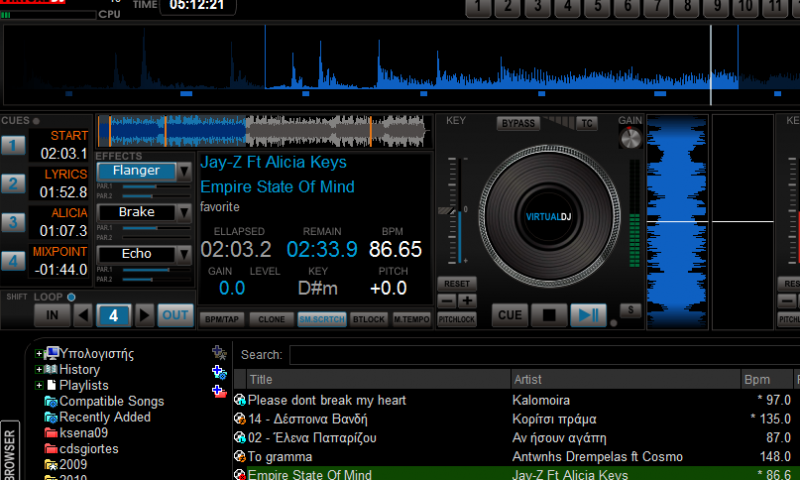Set loop IN point
The height and width of the screenshot is (480, 800).
click(52, 315)
